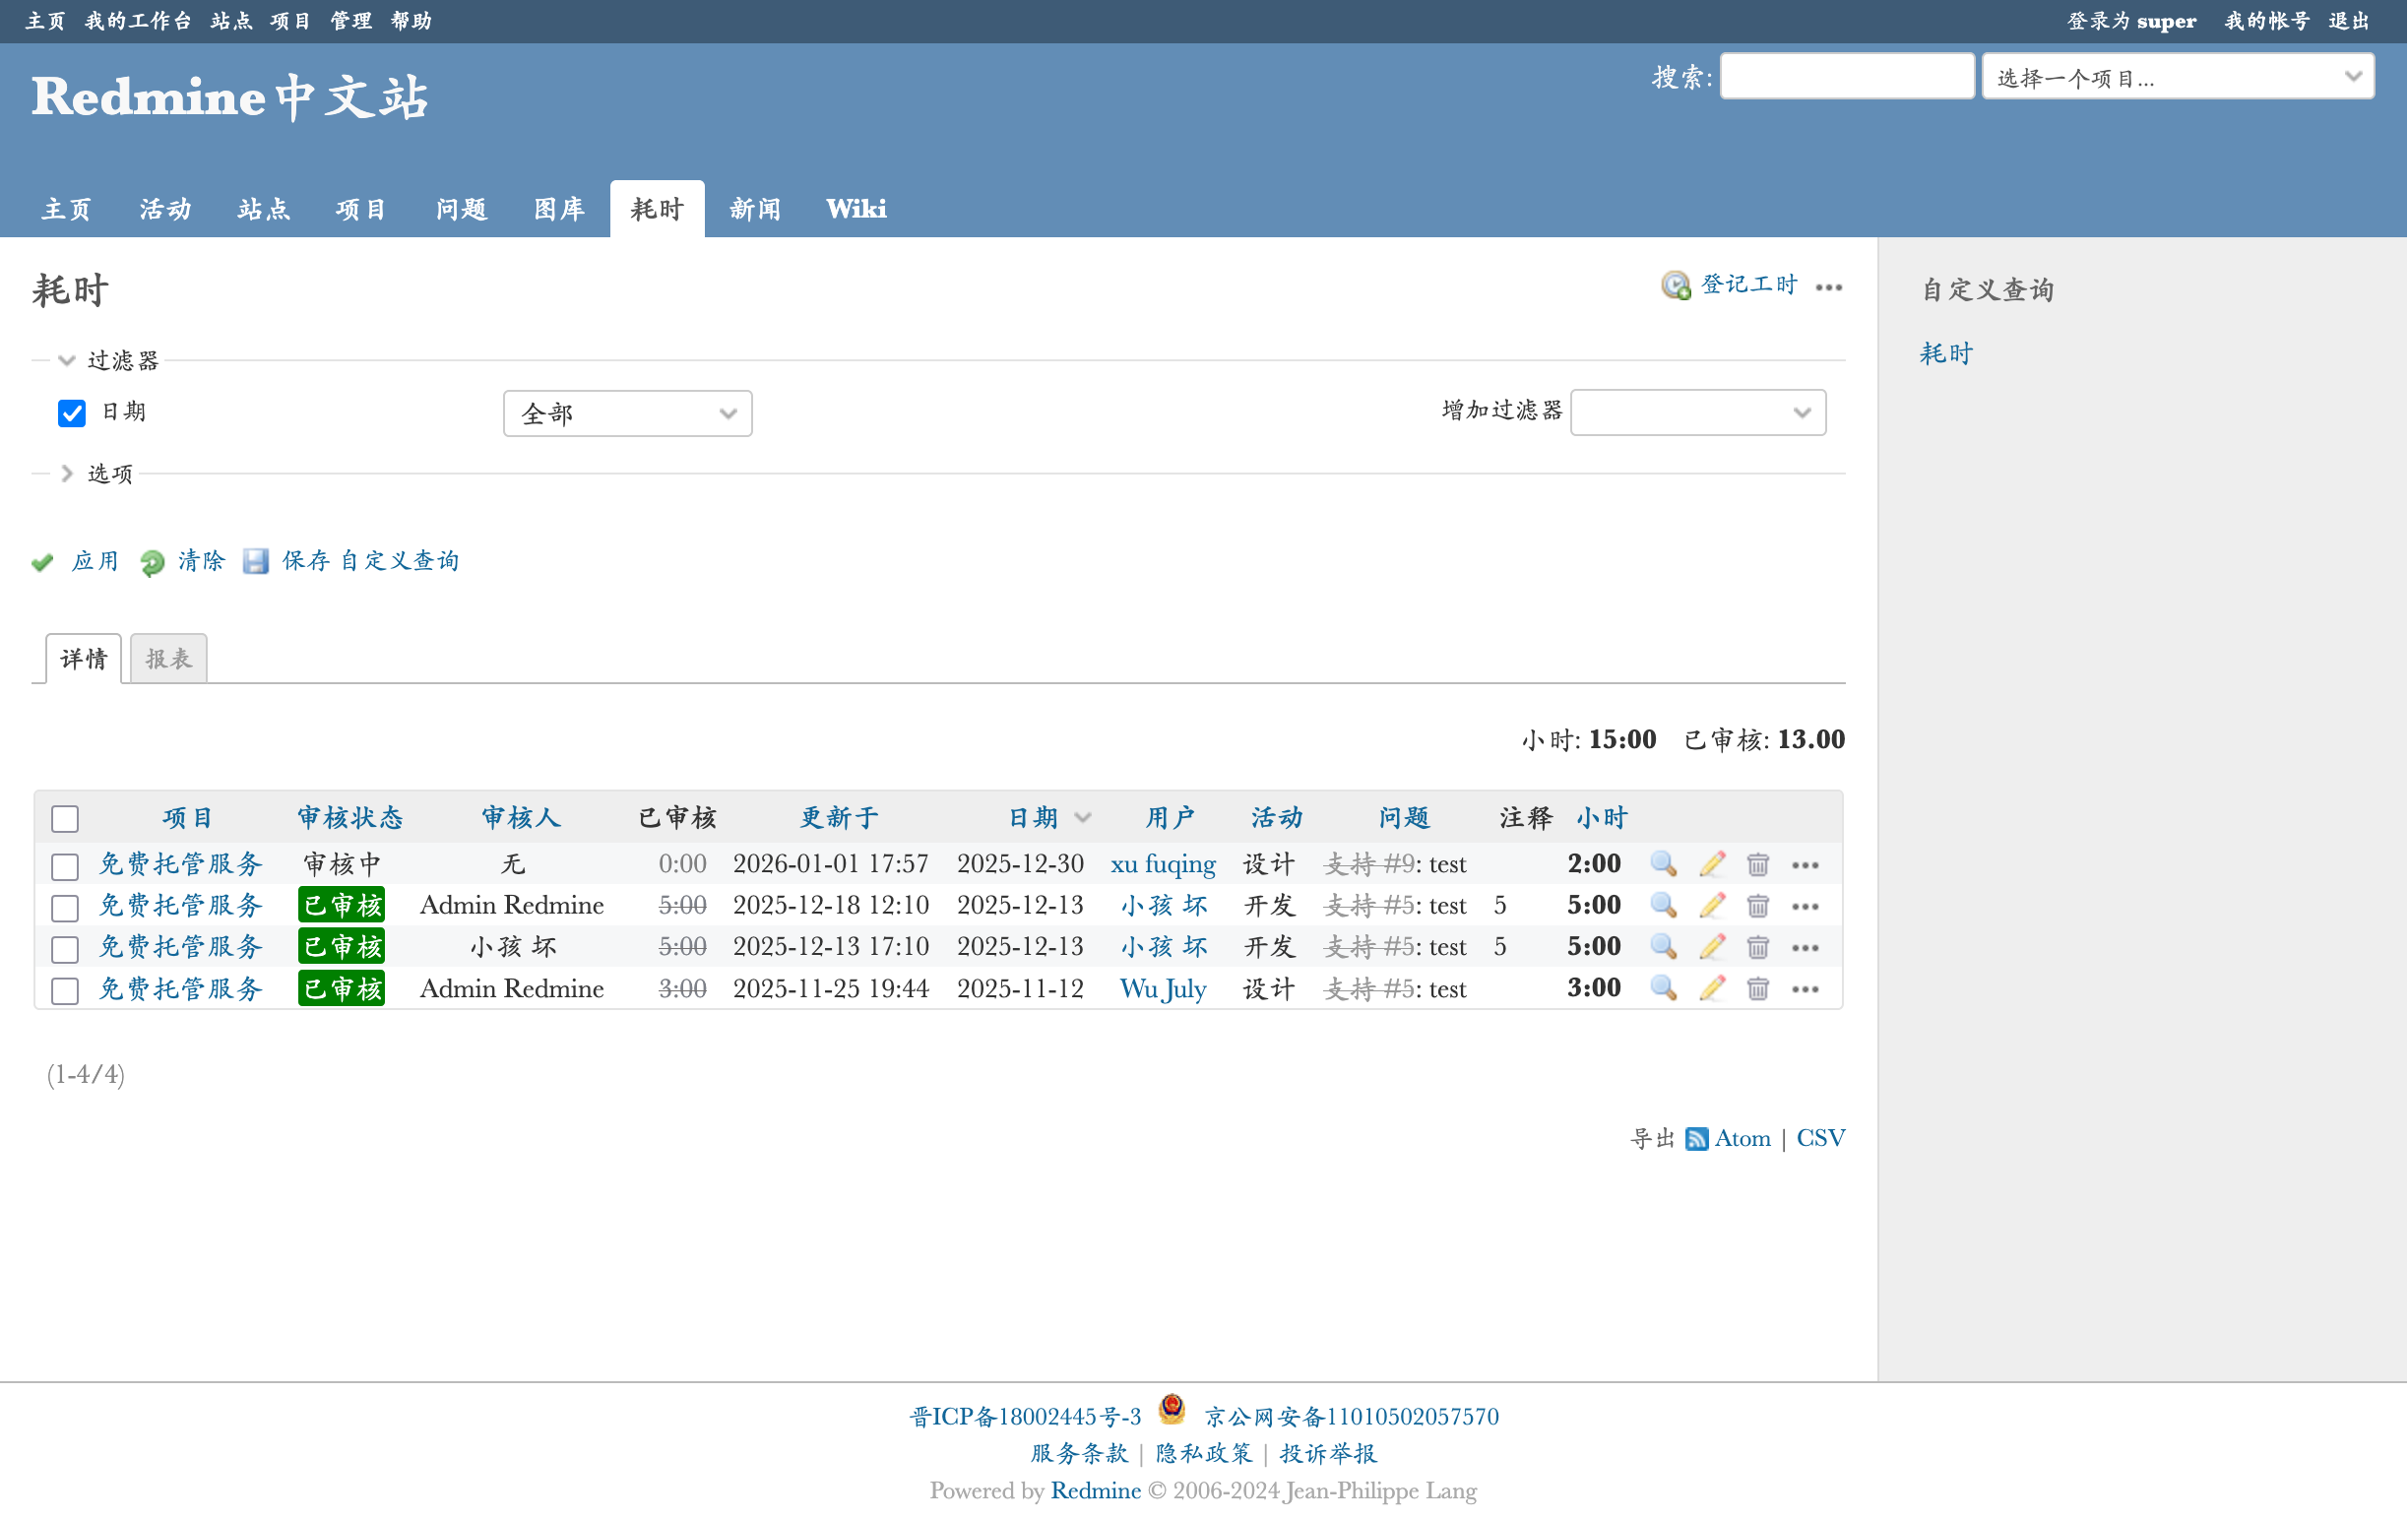Click the 保存 自定义查询 floppy disk icon
2408x1520 pixels.
pos(256,561)
